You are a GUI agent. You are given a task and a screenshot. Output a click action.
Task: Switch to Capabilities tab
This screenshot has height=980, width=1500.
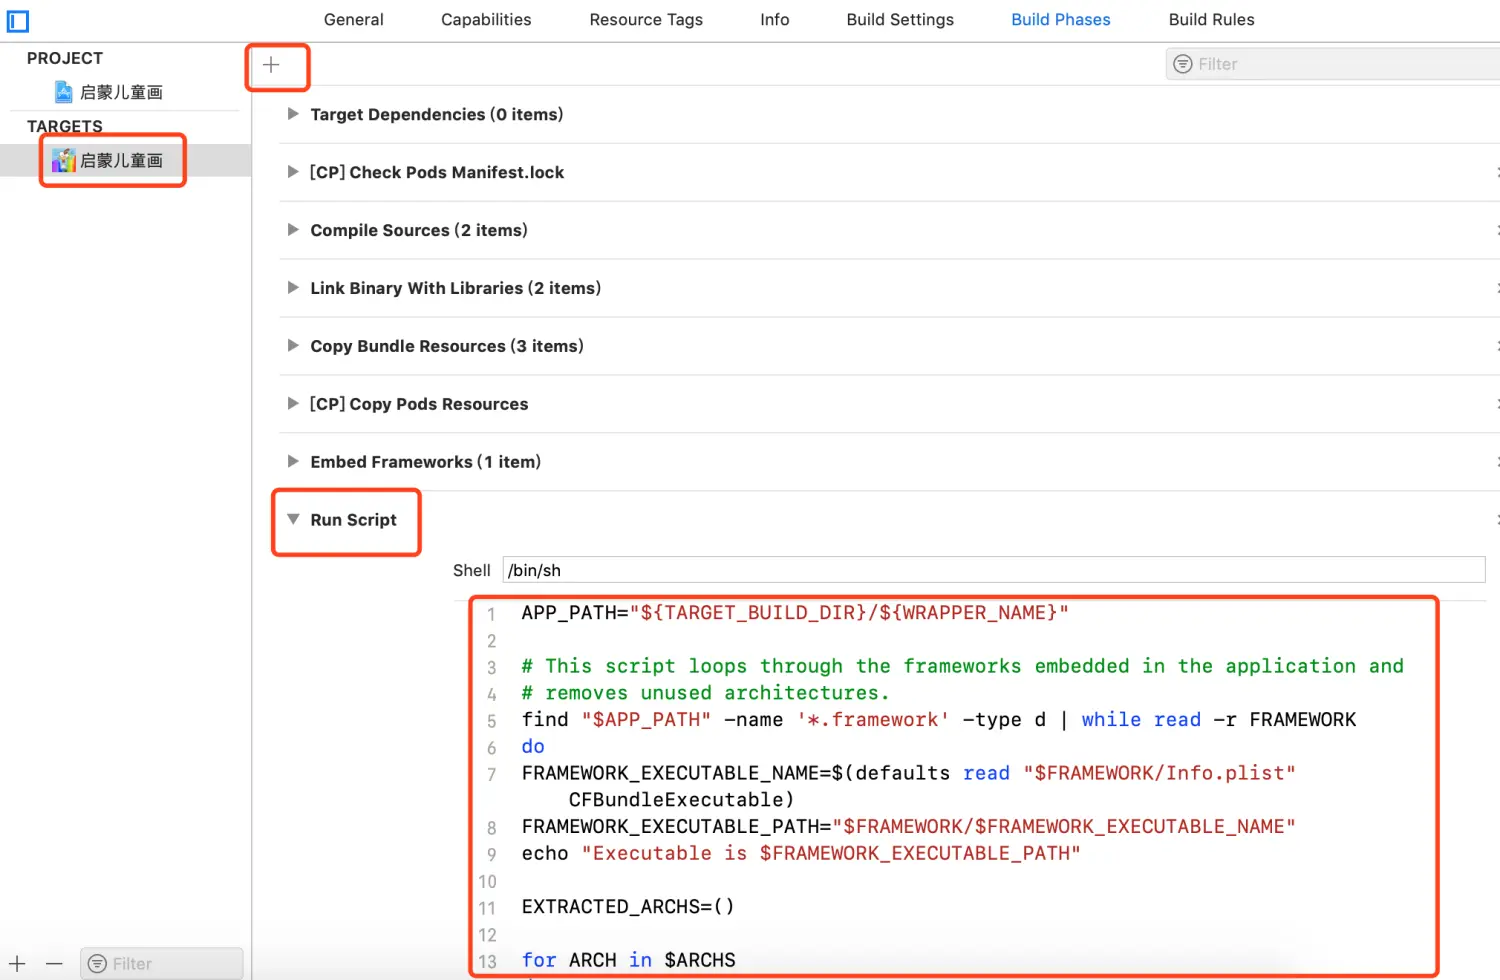coord(486,20)
